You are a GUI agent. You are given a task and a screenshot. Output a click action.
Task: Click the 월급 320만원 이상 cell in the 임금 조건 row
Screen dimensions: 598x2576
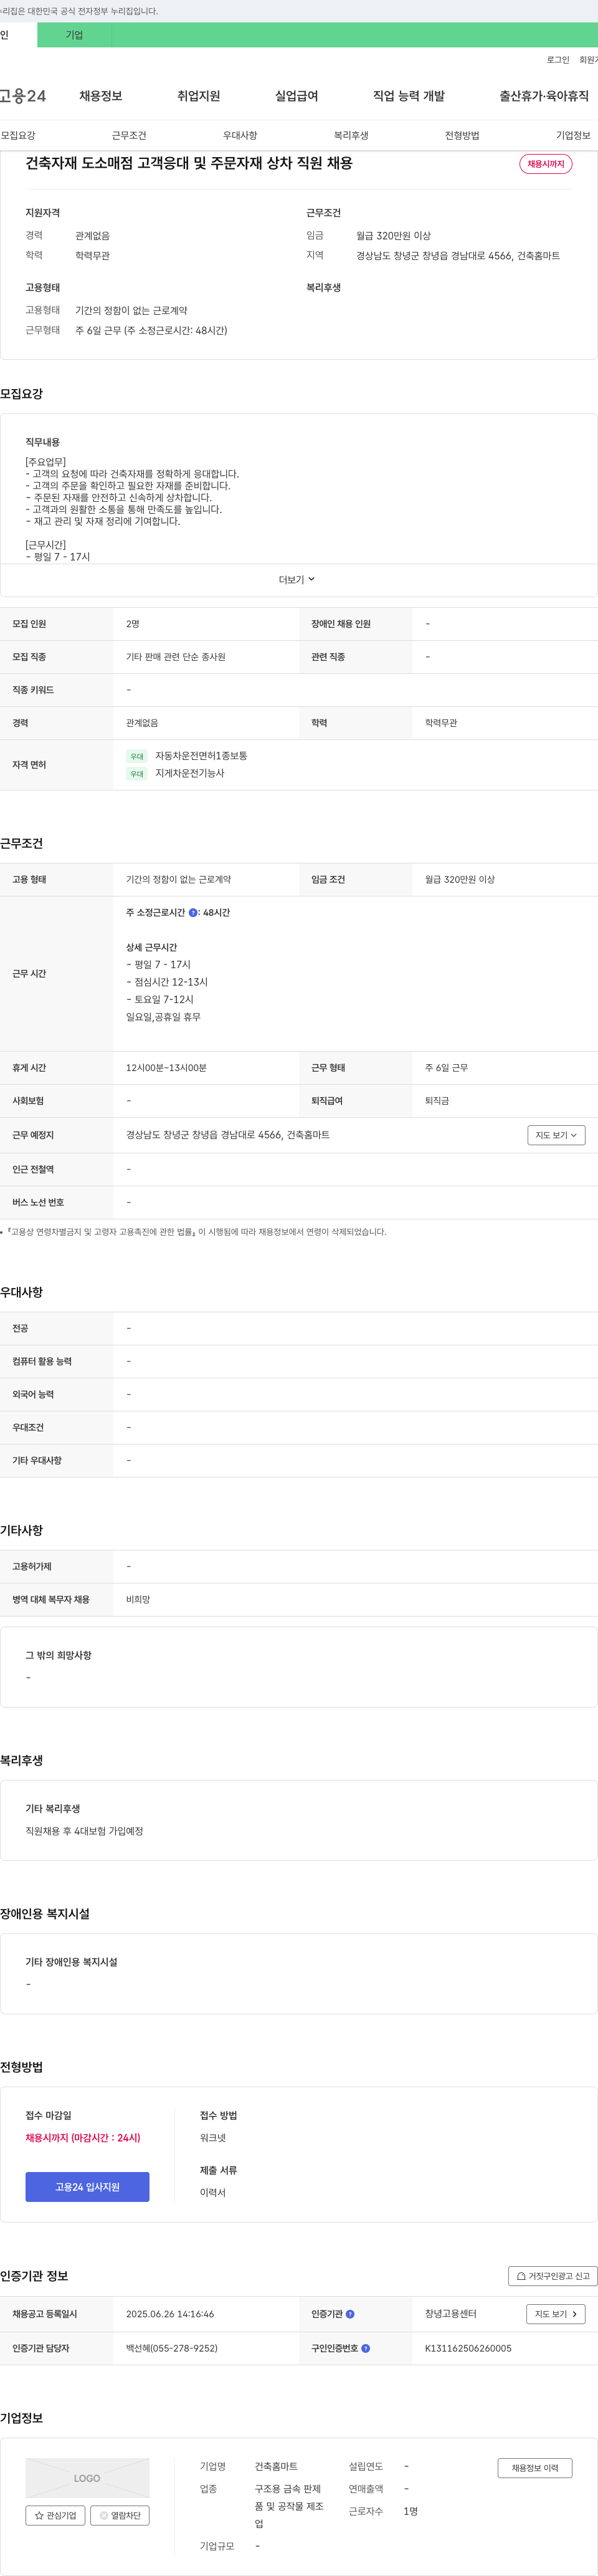460,880
